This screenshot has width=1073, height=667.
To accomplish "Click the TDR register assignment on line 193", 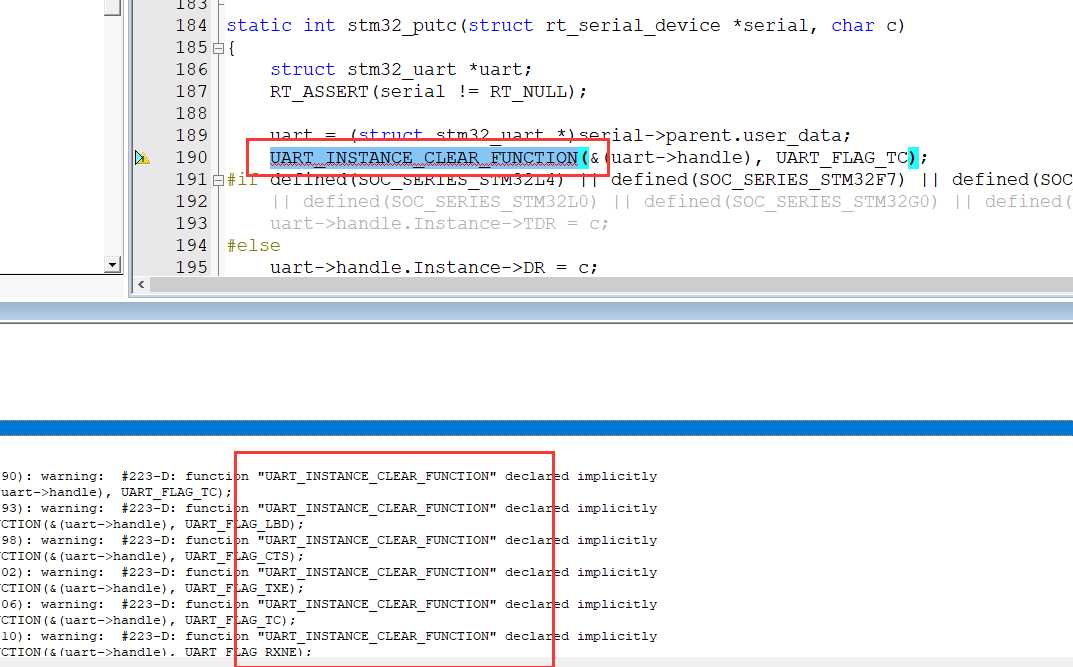I will (x=439, y=224).
